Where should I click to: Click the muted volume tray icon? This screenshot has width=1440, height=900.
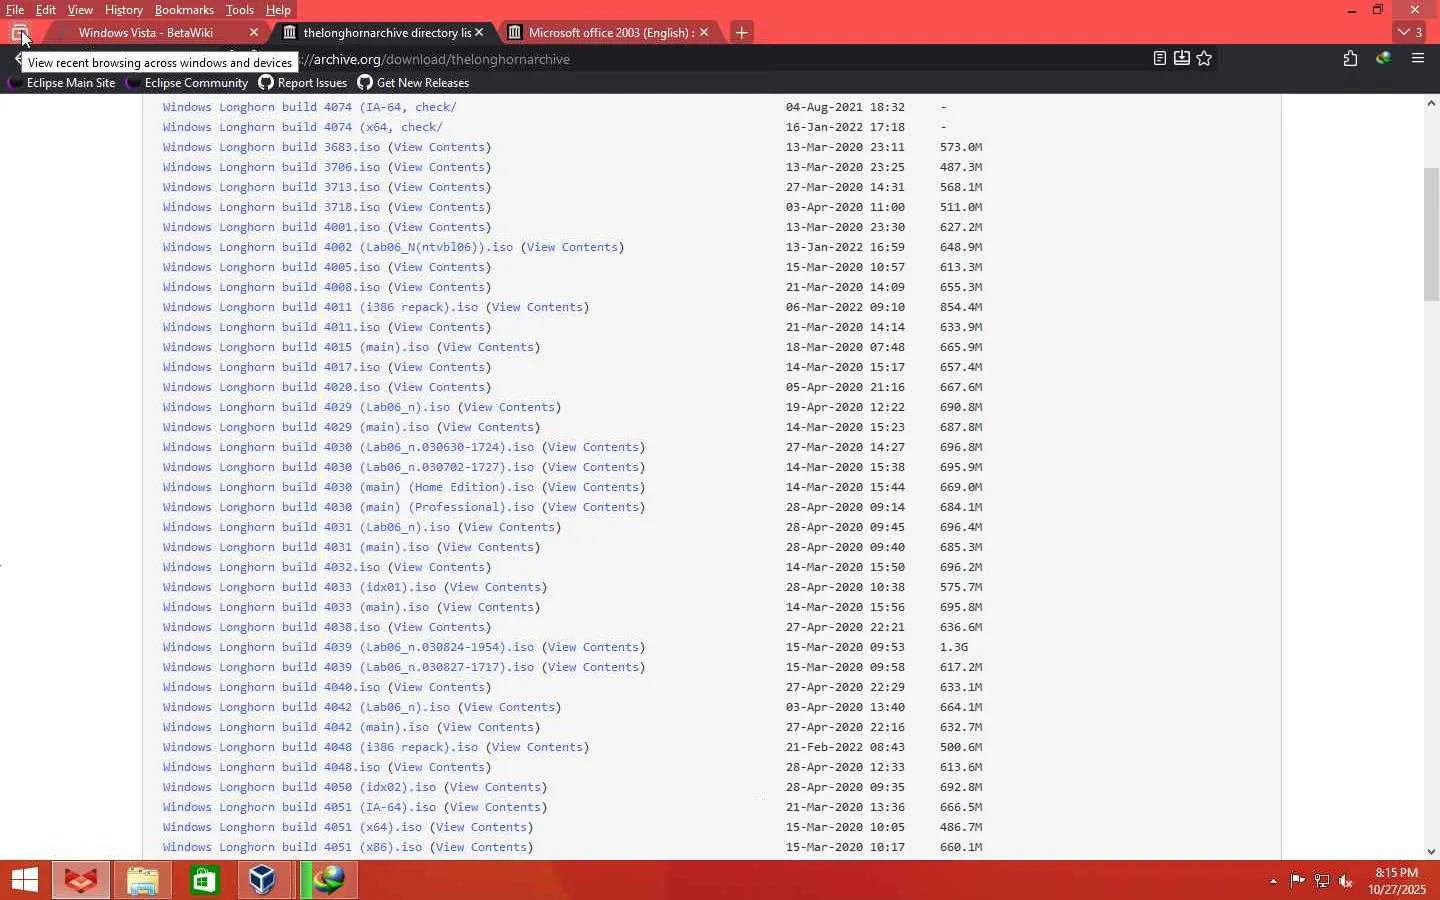point(1346,881)
